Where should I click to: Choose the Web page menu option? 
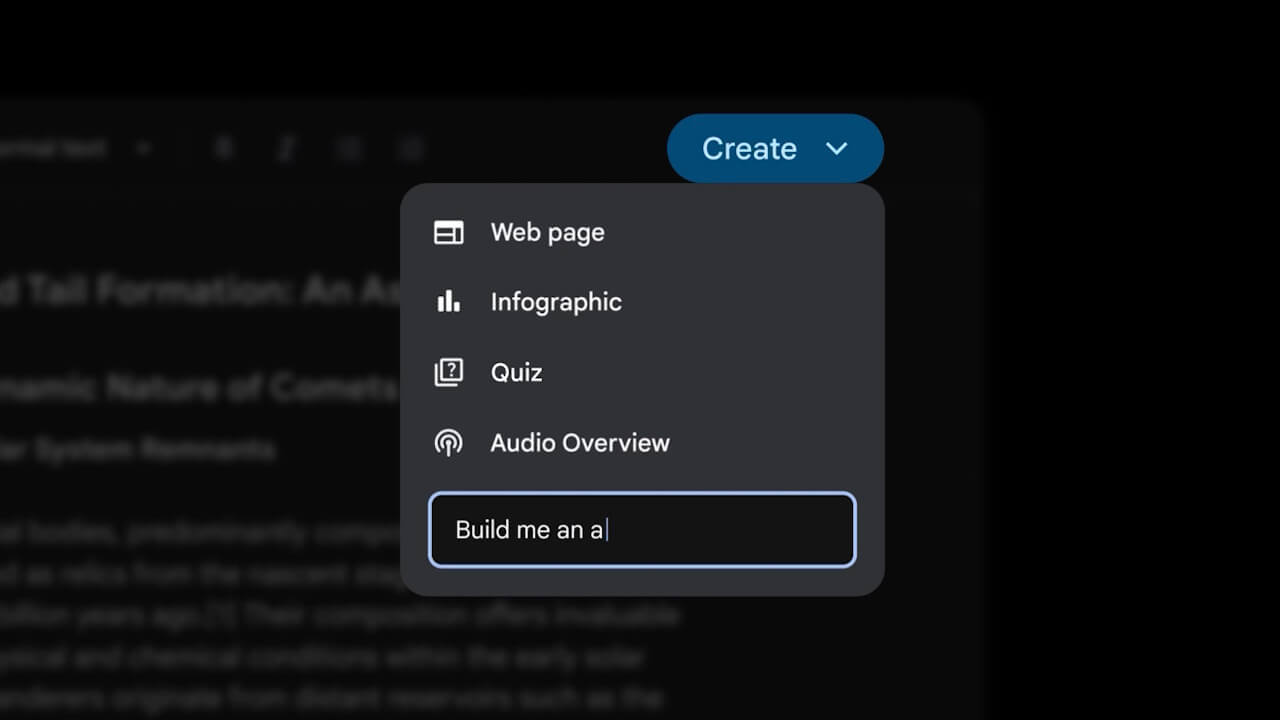pos(642,233)
